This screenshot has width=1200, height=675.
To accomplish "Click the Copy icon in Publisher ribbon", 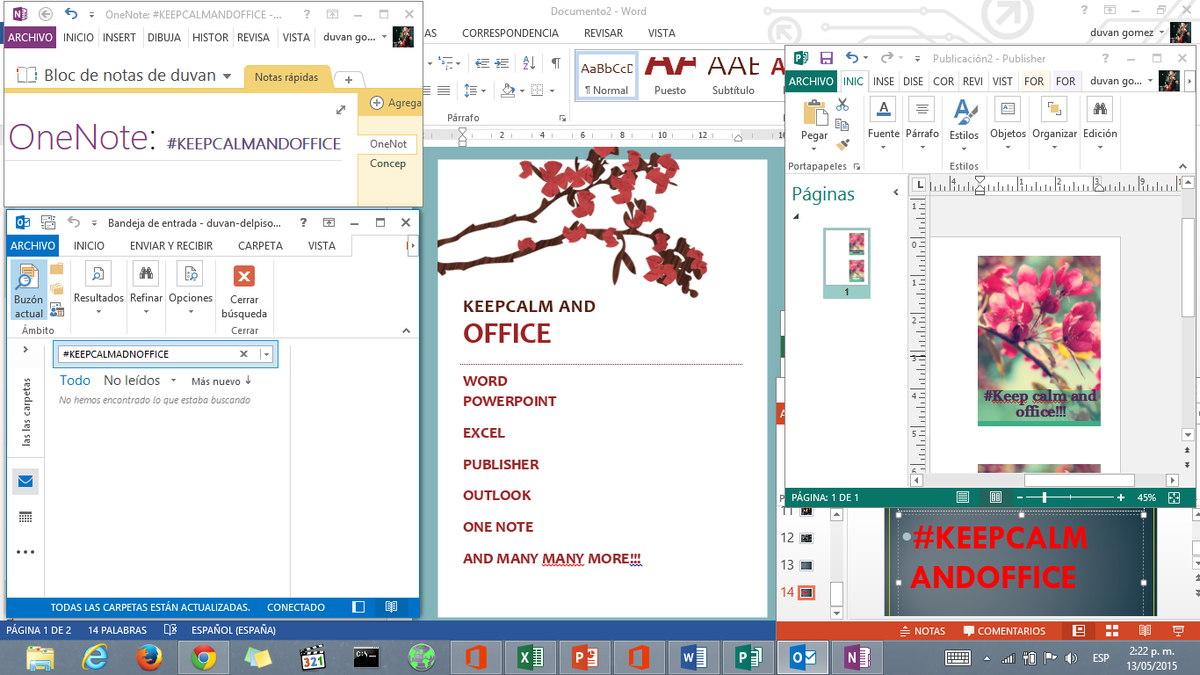I will click(842, 125).
